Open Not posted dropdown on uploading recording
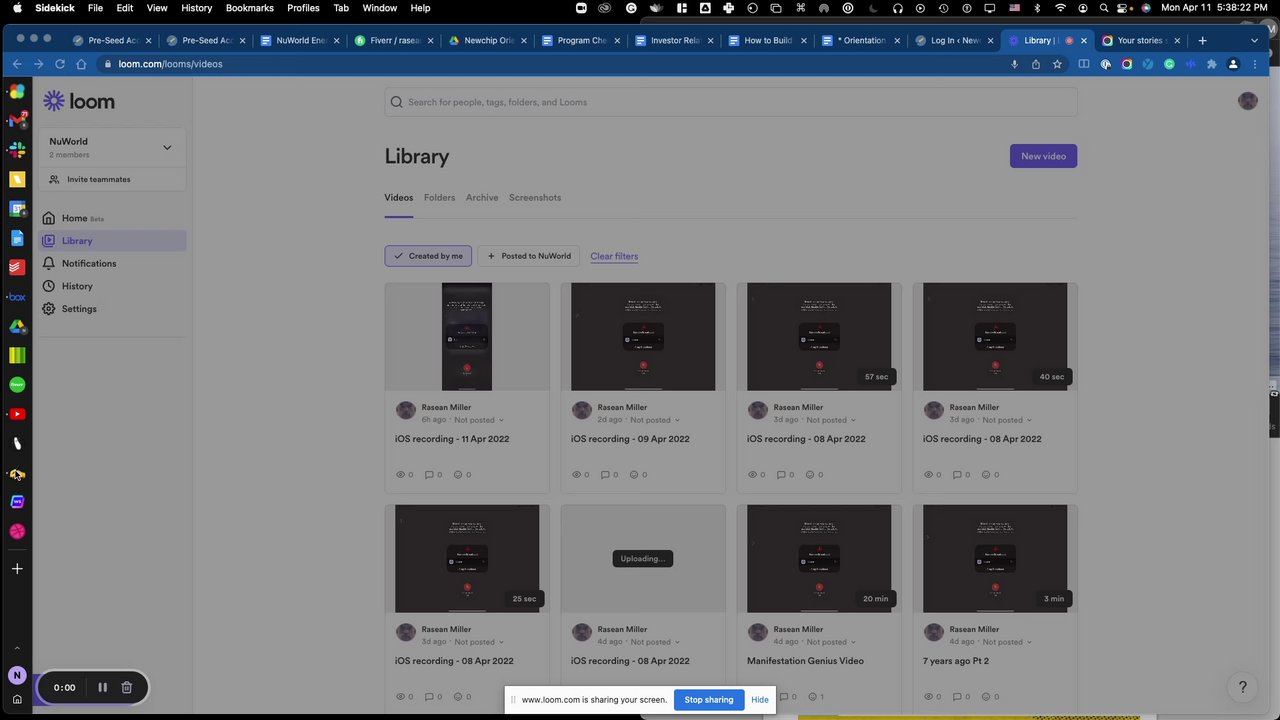This screenshot has width=1280, height=720. 654,642
